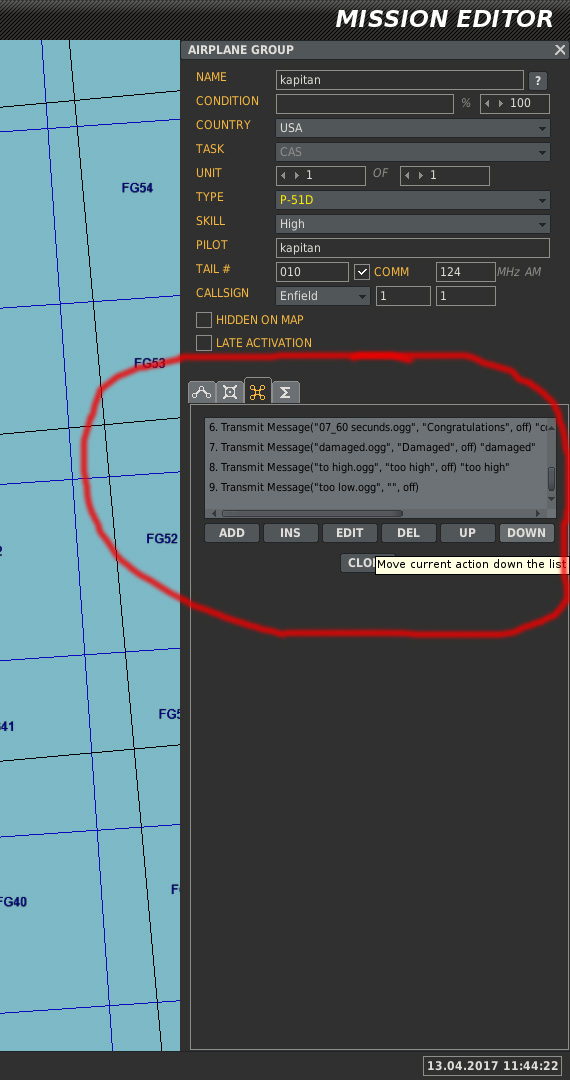This screenshot has width=570, height=1080.
Task: Open the COUNTRY dropdown showing USA
Action: tap(413, 128)
